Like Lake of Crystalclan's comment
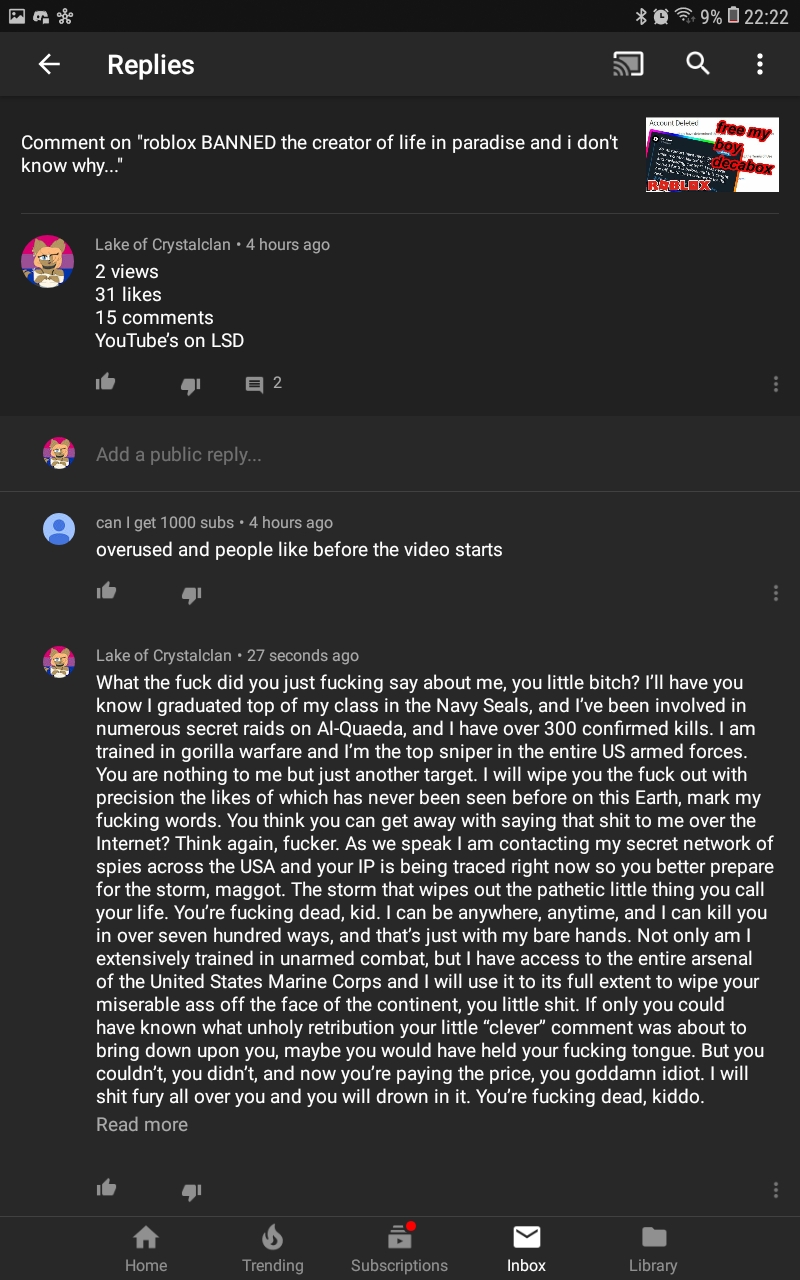The height and width of the screenshot is (1280, 800). [105, 381]
